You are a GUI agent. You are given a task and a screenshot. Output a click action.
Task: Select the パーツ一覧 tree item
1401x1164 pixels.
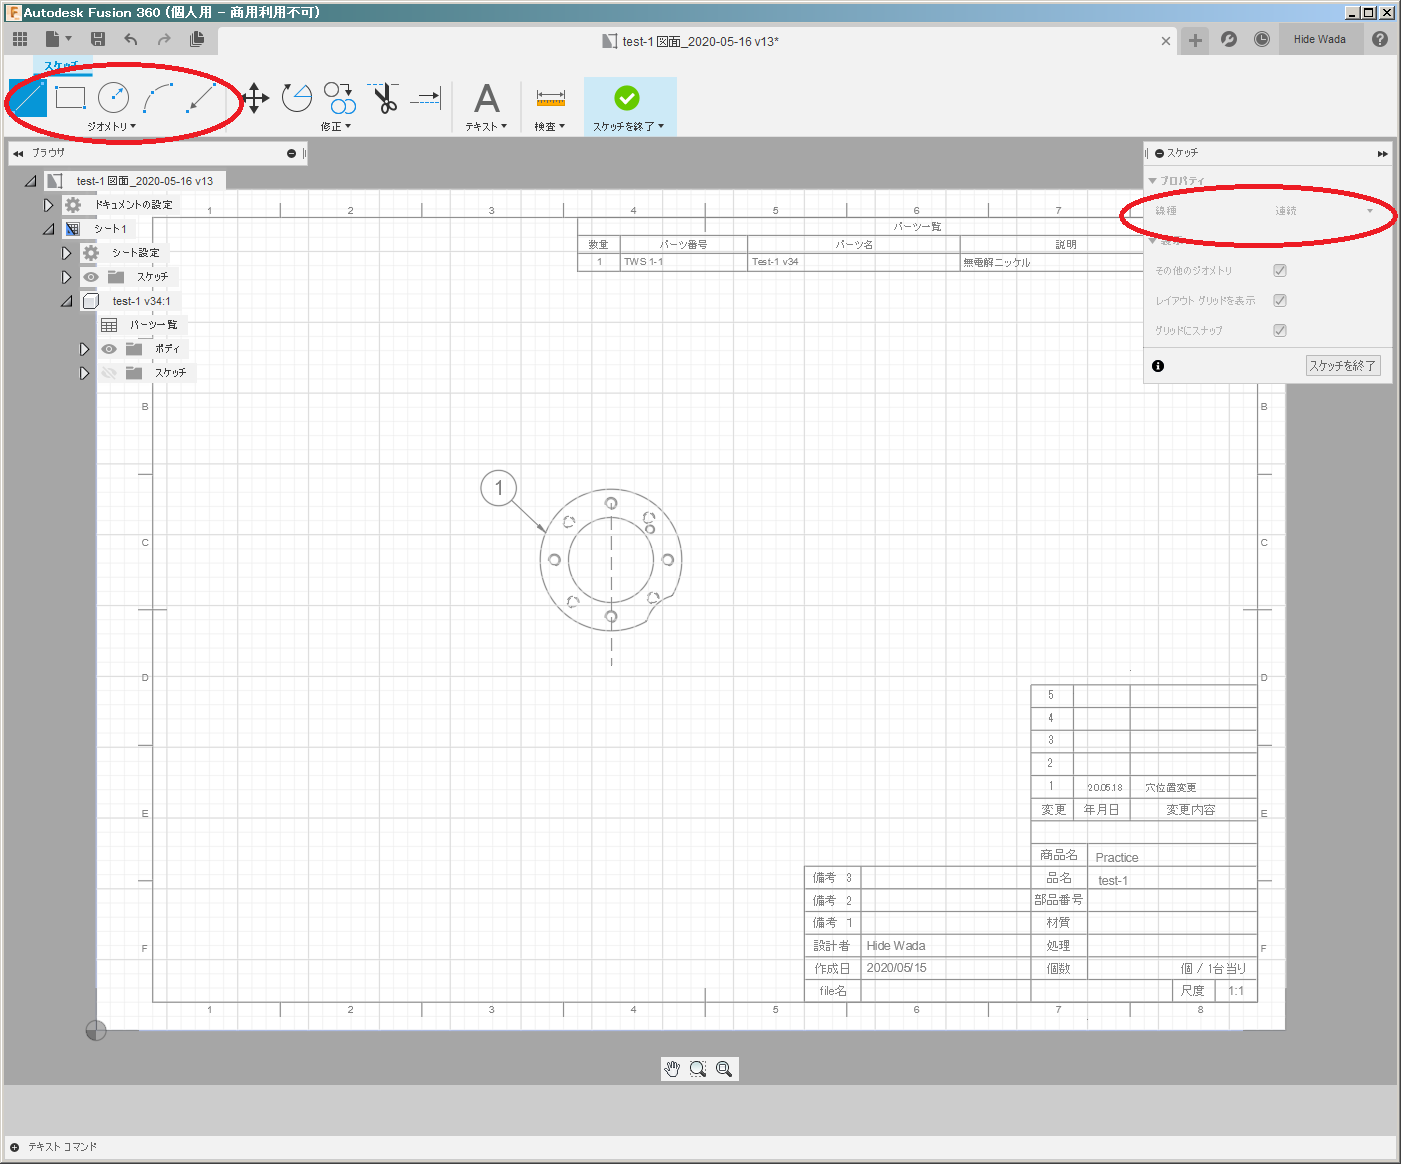coord(153,325)
